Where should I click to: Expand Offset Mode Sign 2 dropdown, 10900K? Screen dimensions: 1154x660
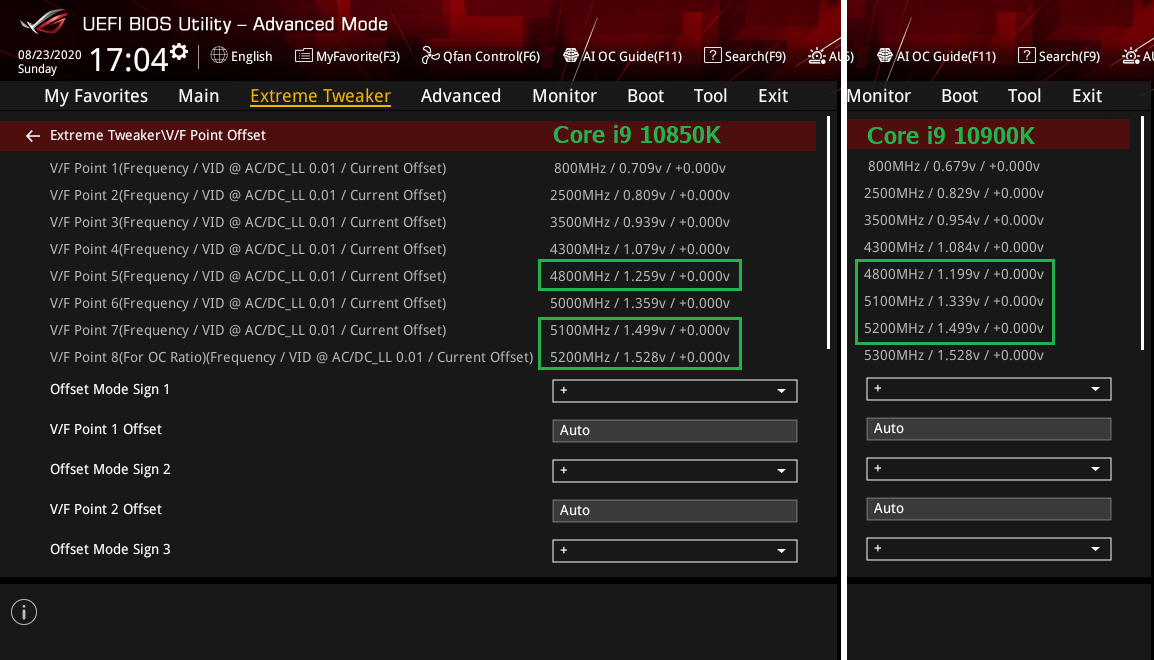(x=988, y=469)
